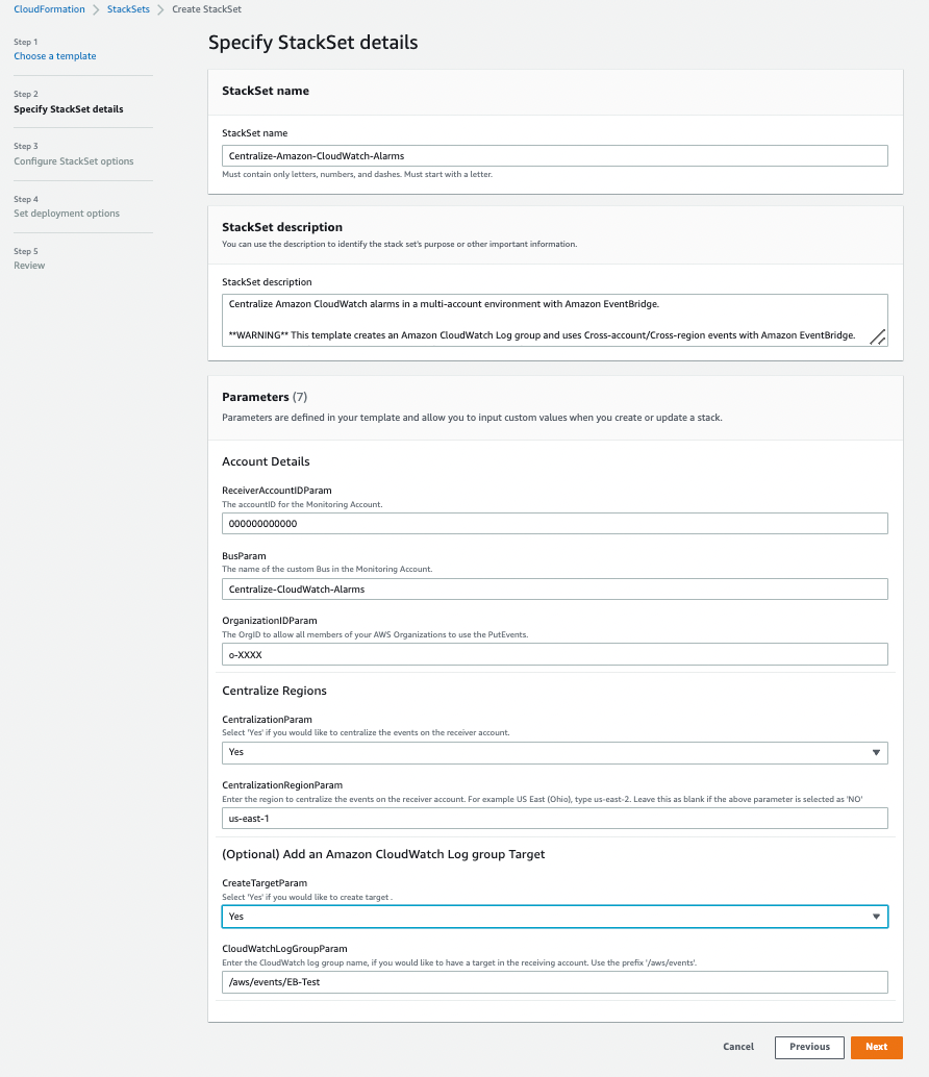929x1077 pixels.
Task: Click Cancel to abort StackSet creation
Action: (x=738, y=1046)
